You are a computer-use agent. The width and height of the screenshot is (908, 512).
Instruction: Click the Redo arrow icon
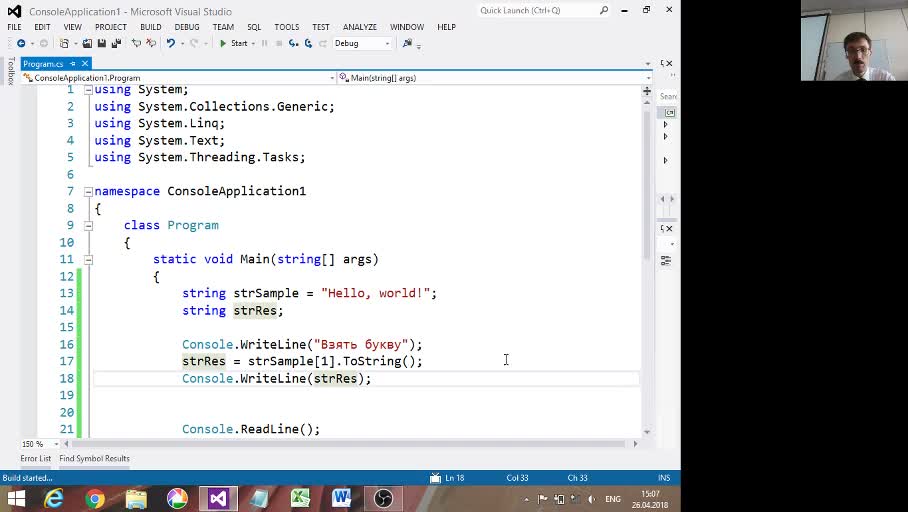pos(194,43)
